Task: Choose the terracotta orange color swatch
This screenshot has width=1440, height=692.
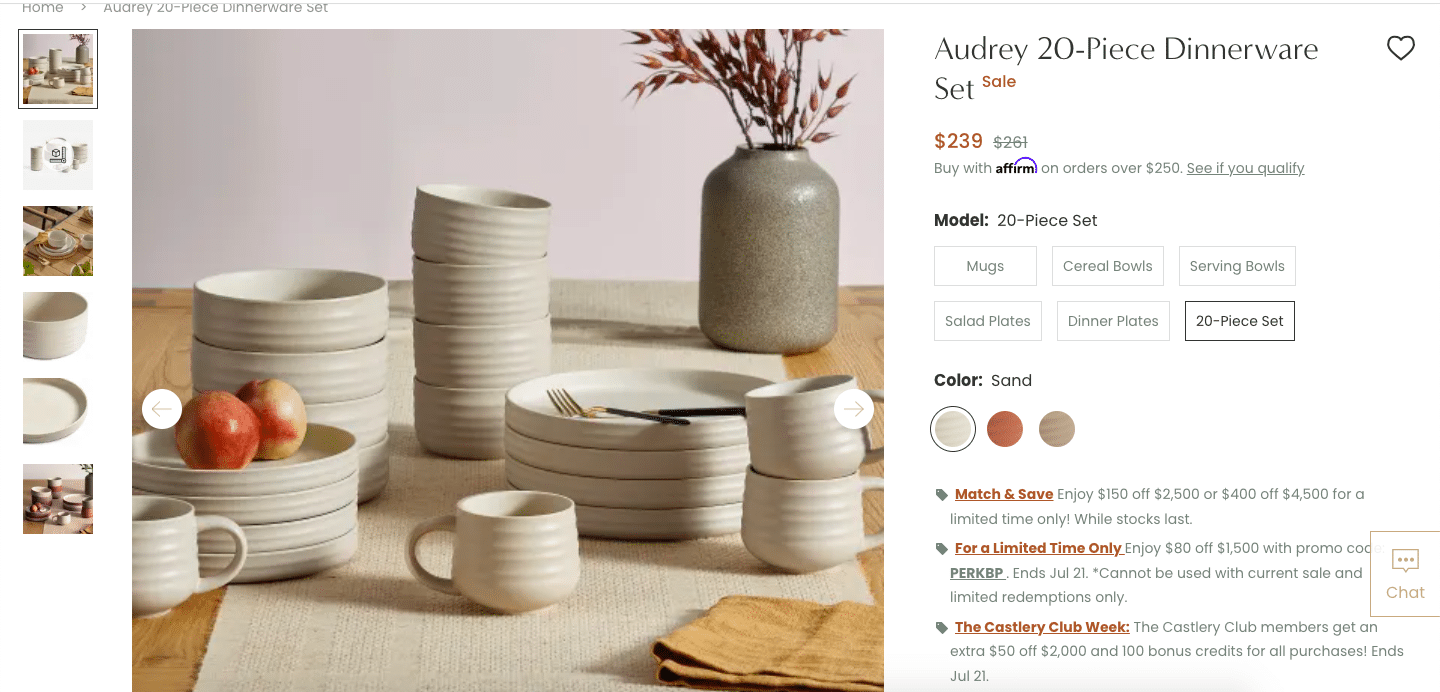Action: (x=1005, y=429)
